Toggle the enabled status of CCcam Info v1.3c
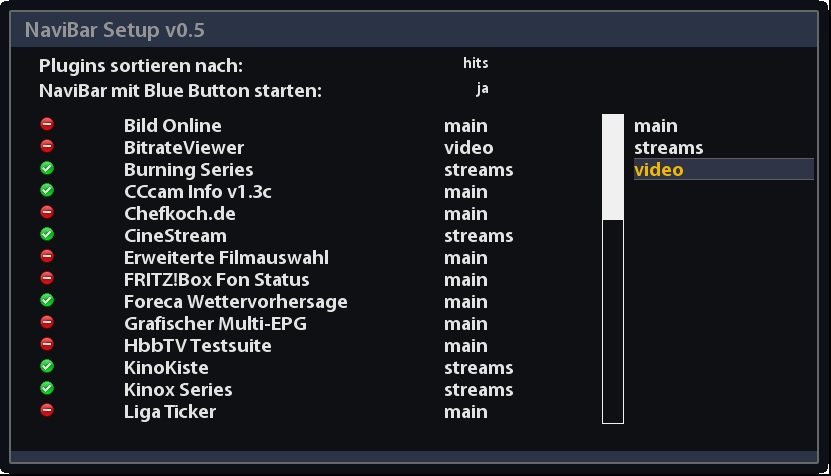This screenshot has width=831, height=476. point(47,190)
